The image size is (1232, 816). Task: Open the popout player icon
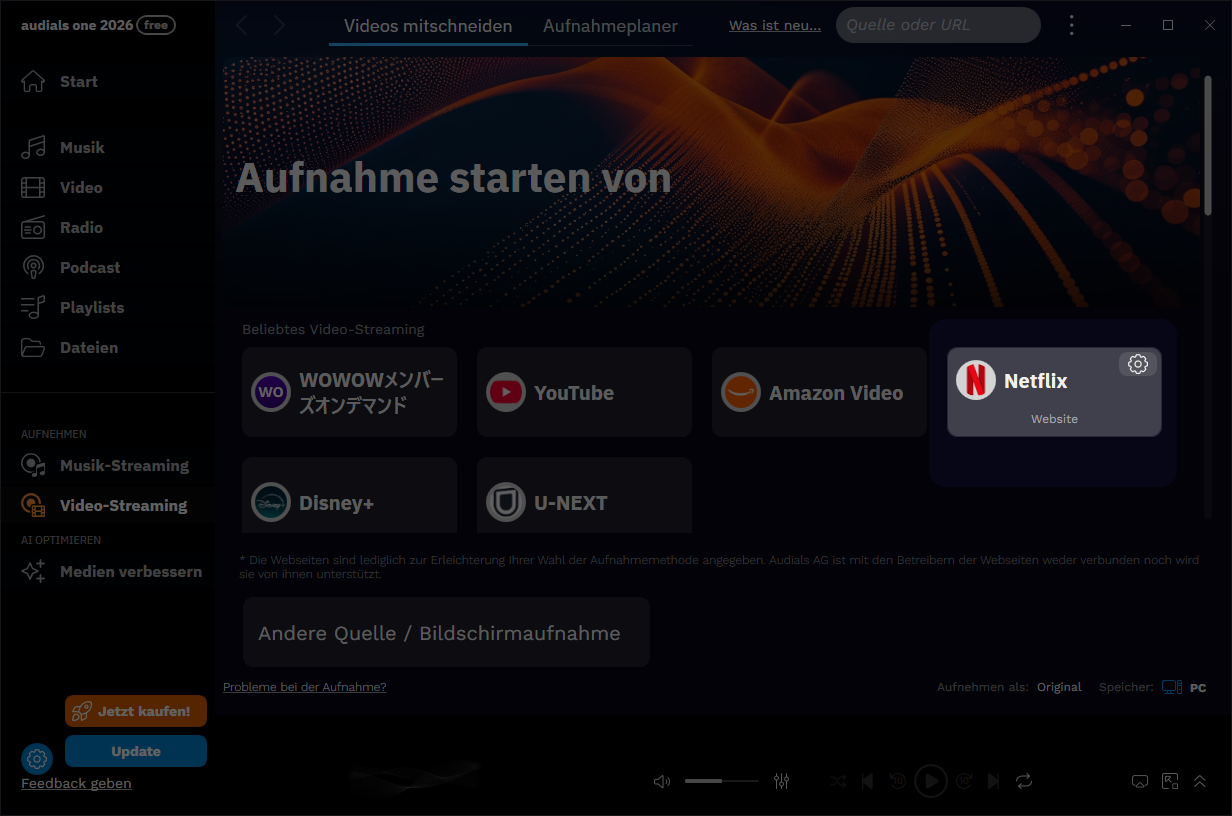coord(1170,781)
